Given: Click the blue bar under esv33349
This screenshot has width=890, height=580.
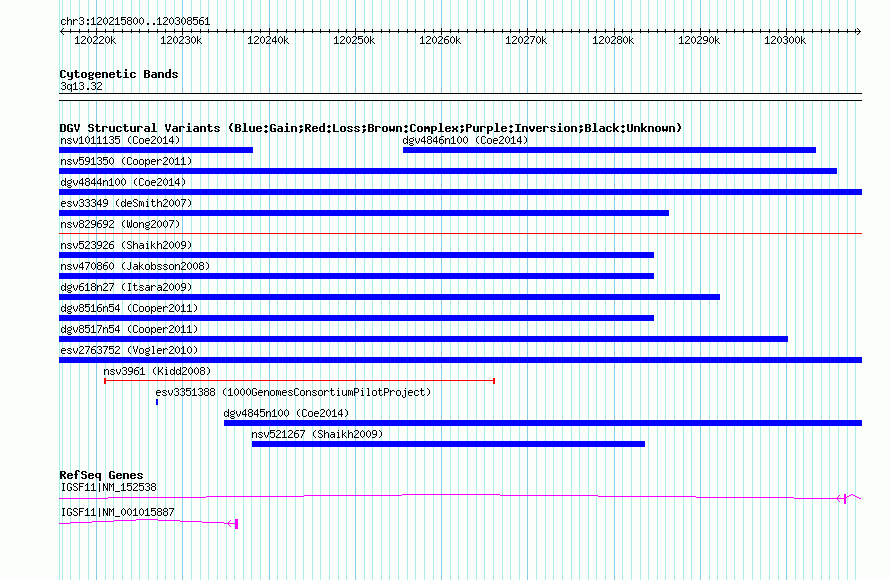Looking at the screenshot, I should point(364,213).
